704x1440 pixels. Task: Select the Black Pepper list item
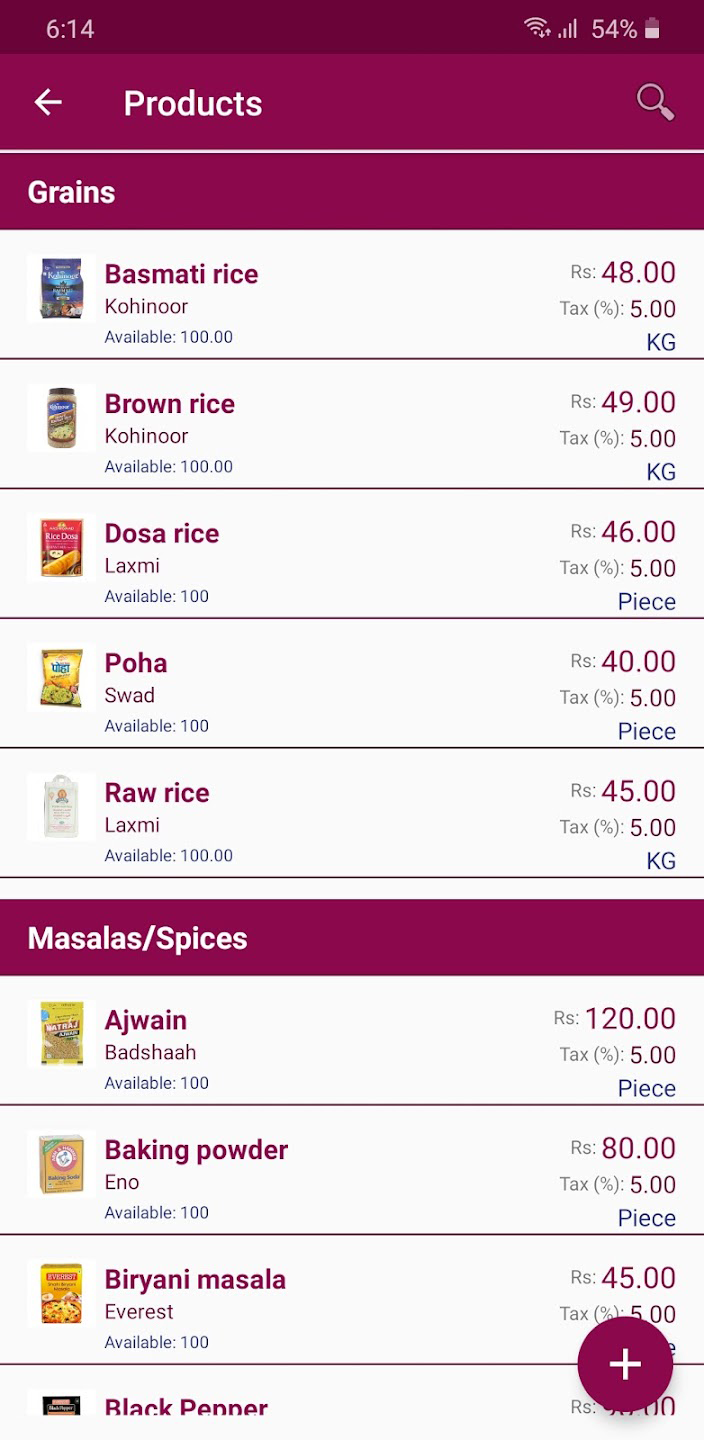click(186, 1408)
